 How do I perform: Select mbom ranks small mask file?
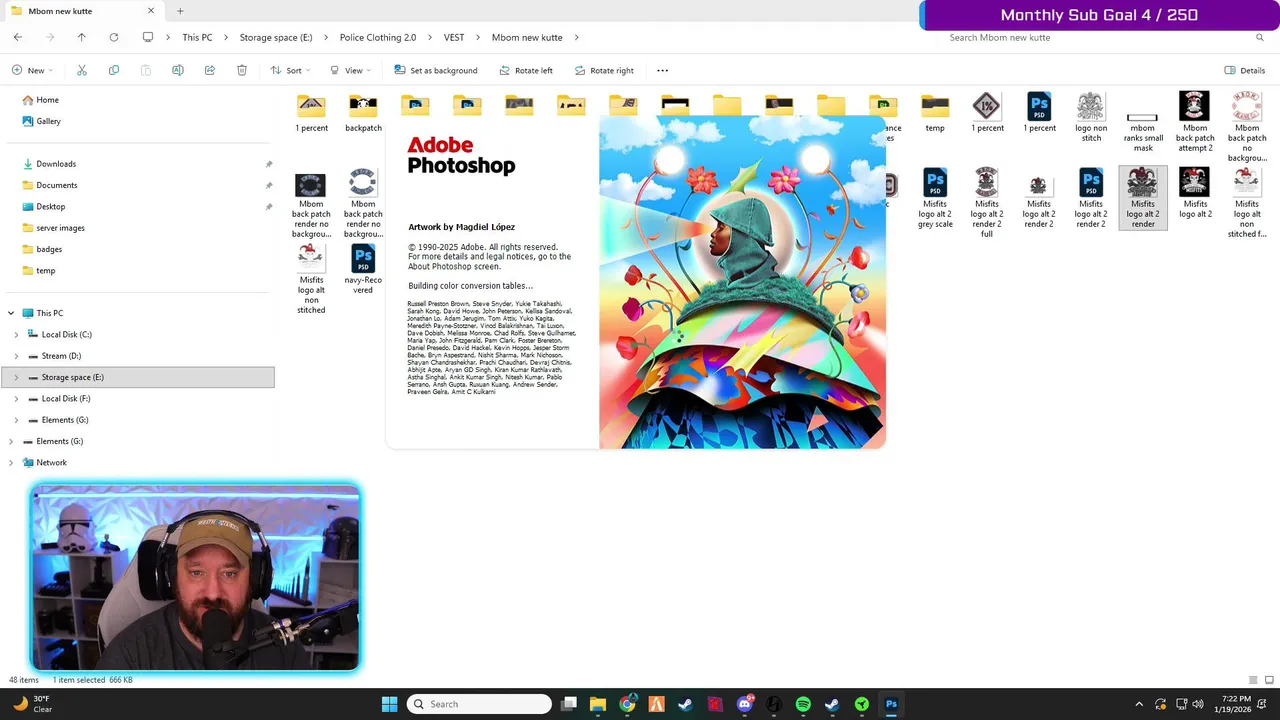[x=1143, y=122]
